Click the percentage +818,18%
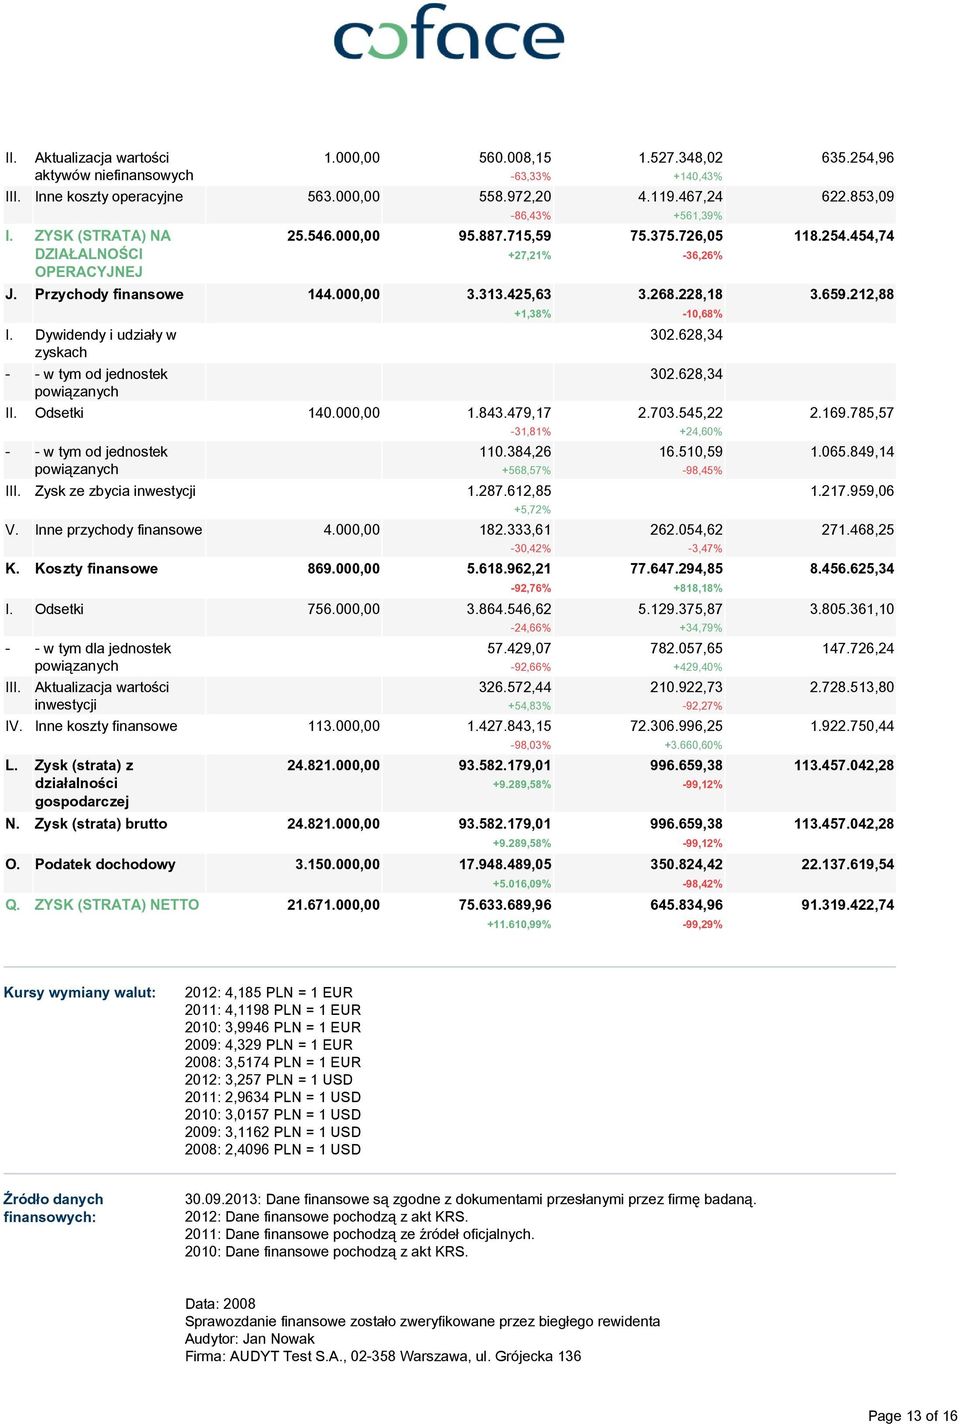 click(x=698, y=589)
